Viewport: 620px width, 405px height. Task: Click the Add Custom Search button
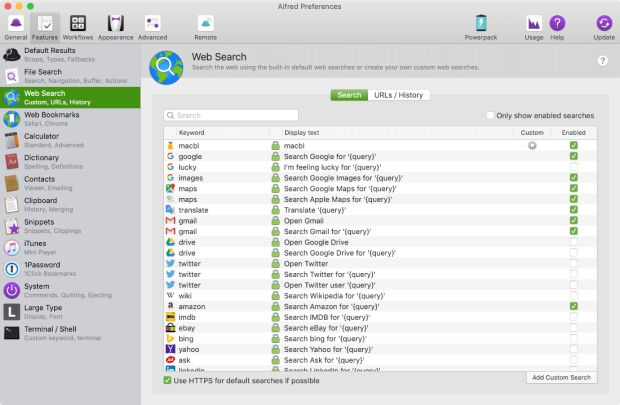[x=561, y=377]
